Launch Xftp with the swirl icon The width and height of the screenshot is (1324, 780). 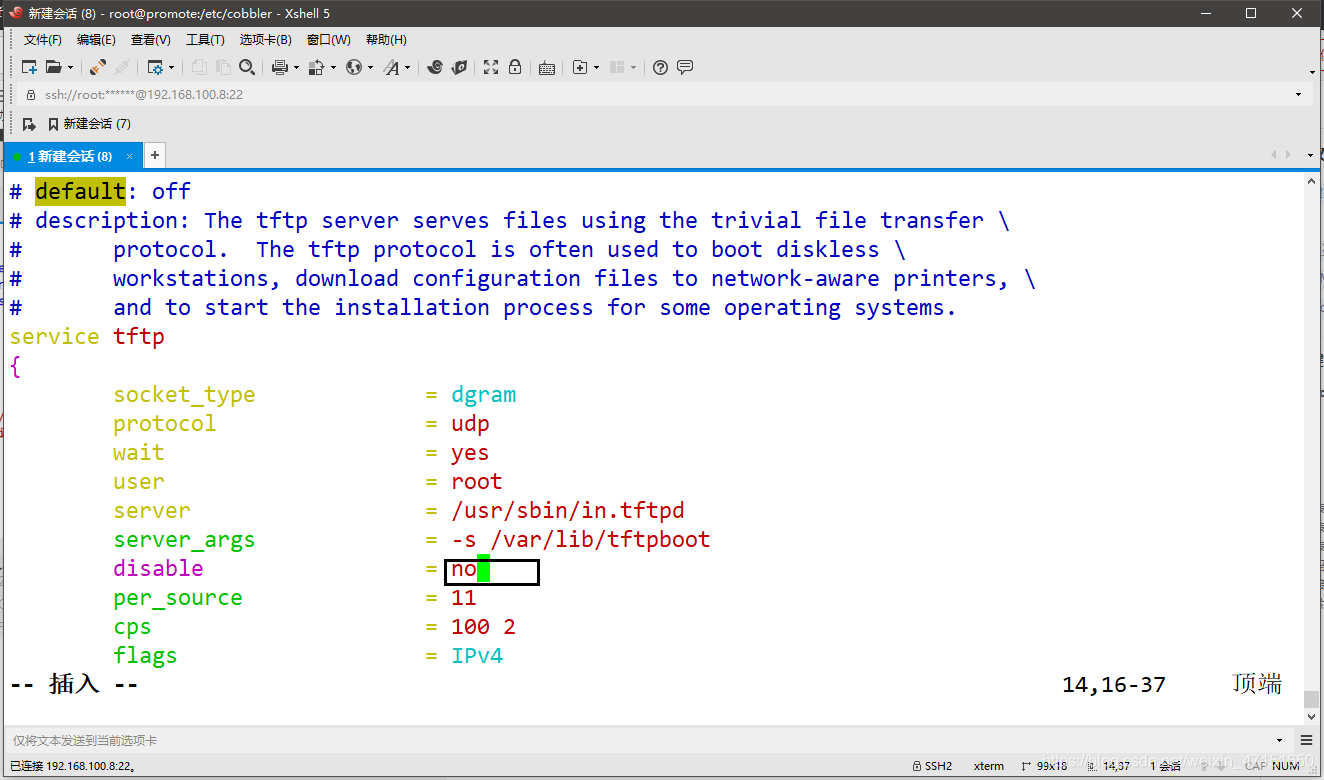[435, 67]
